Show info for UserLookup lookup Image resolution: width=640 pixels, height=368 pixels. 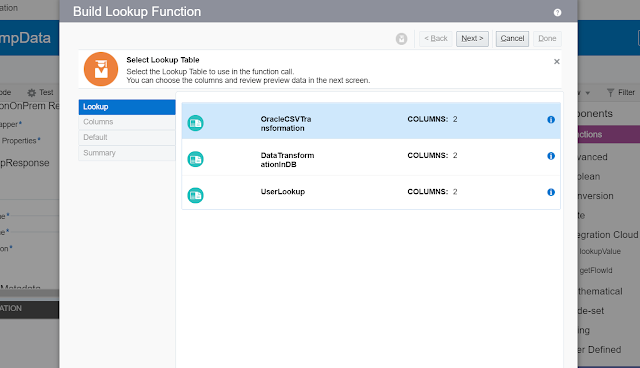[x=551, y=192]
